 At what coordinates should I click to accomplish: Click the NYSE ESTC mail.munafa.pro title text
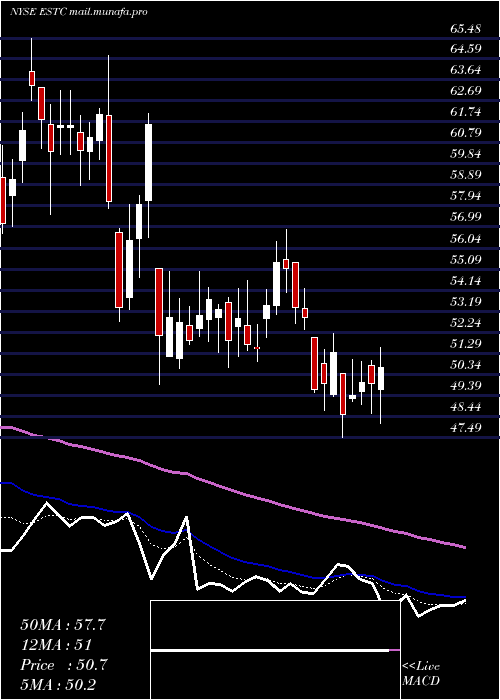coord(79,12)
